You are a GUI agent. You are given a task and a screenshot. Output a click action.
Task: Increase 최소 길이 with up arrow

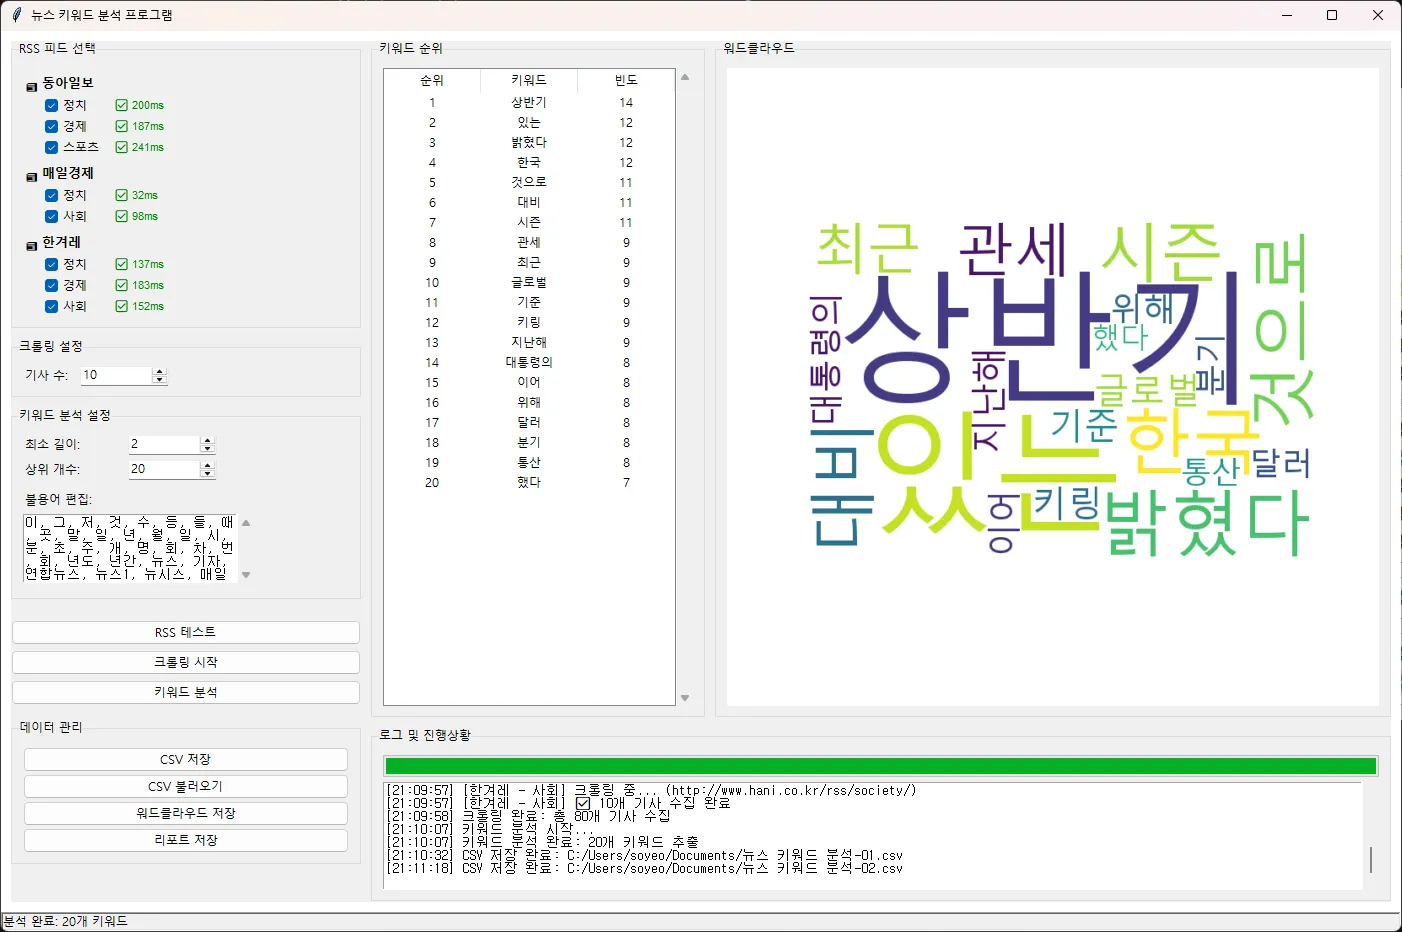click(x=207, y=440)
